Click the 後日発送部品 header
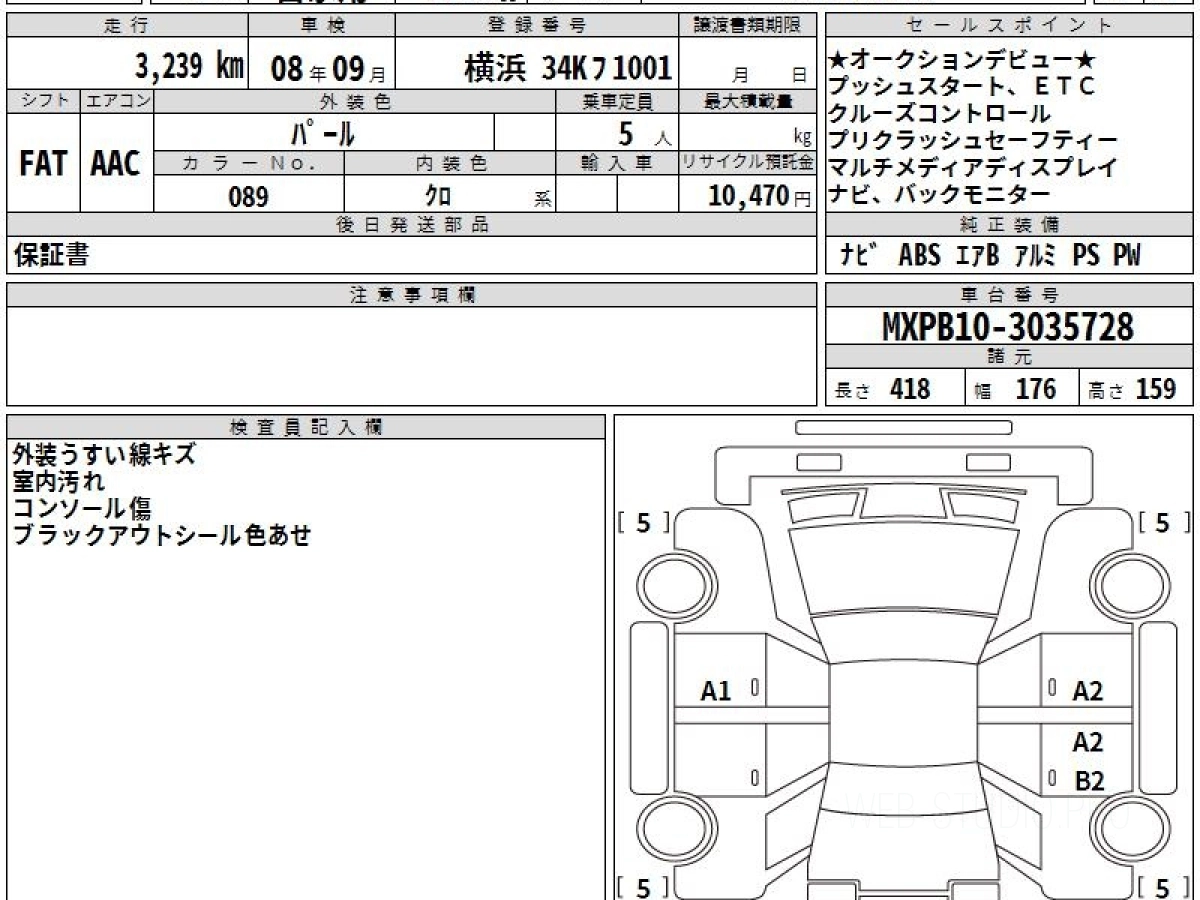This screenshot has width=1200, height=900. point(412,225)
